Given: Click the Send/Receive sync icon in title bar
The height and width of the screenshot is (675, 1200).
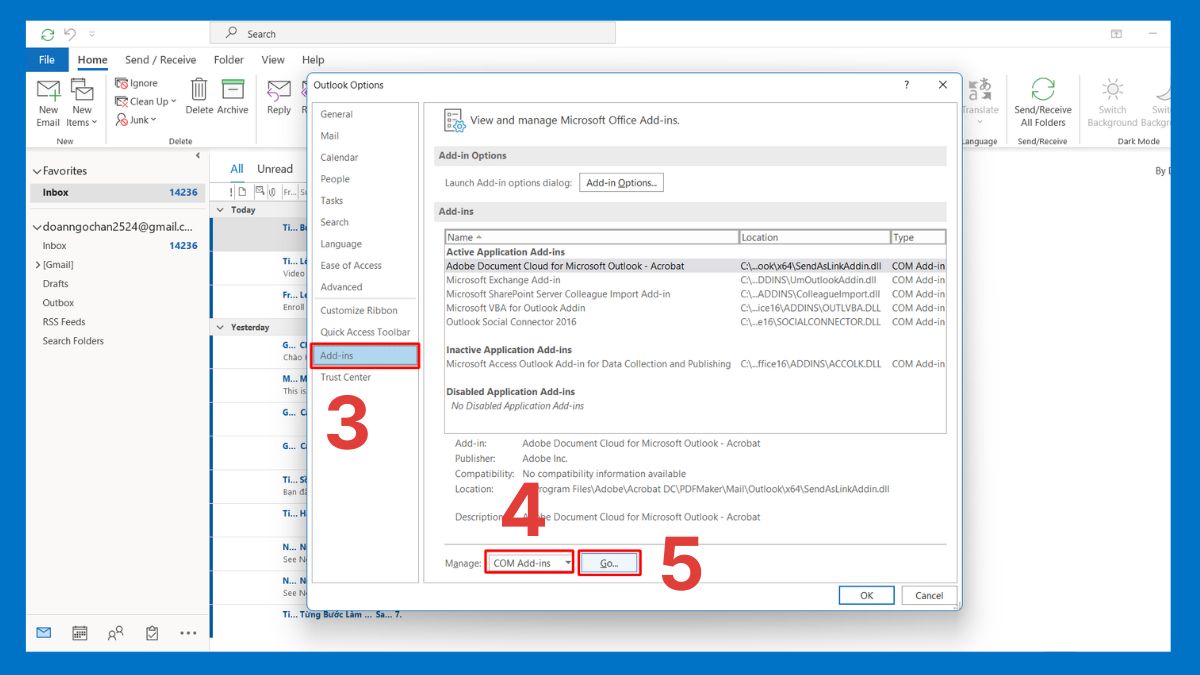Looking at the screenshot, I should tap(47, 34).
